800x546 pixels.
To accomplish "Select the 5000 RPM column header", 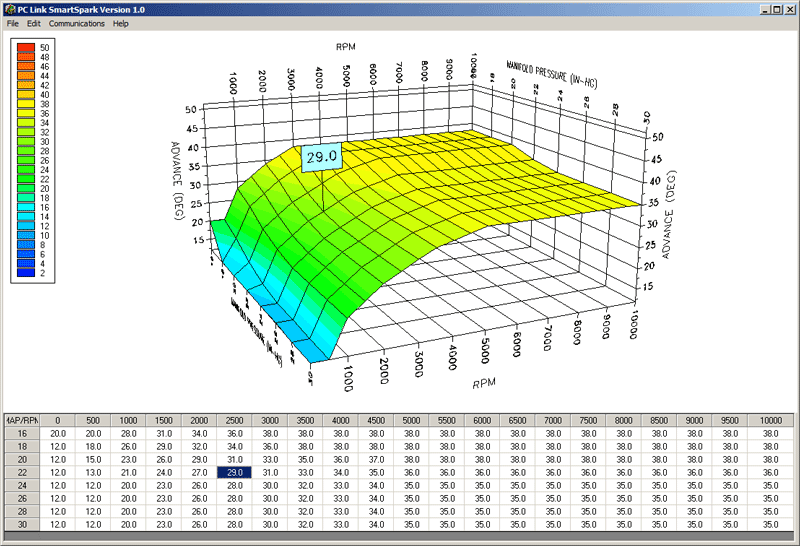I will [x=409, y=420].
